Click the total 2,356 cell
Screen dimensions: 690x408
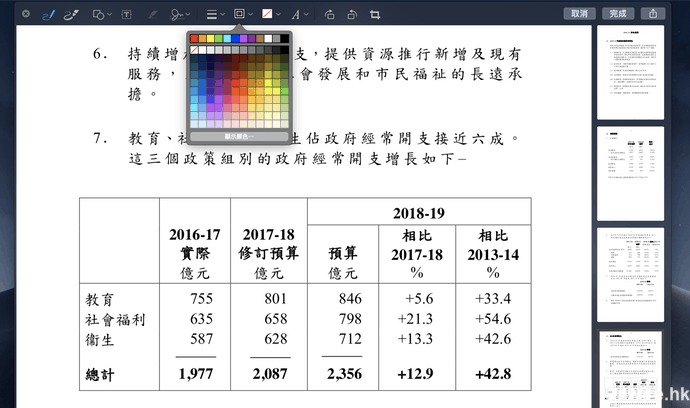point(344,374)
